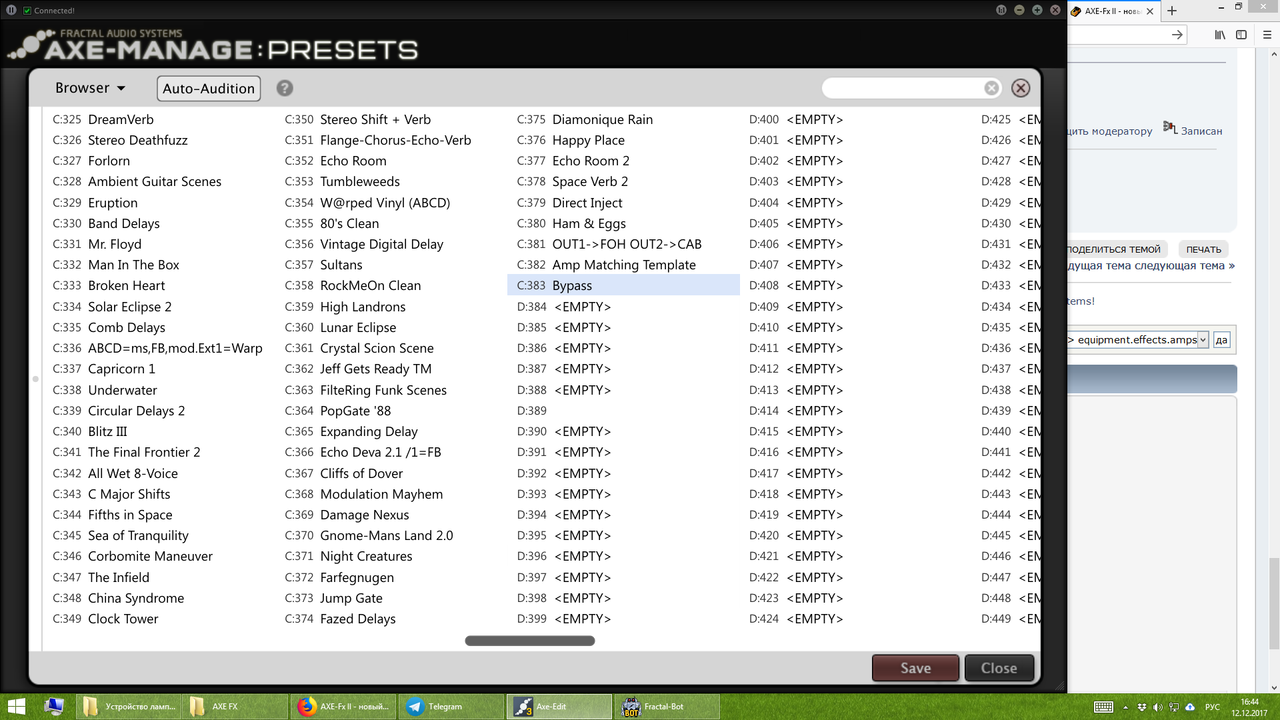1280x720 pixels.
Task: Open Telegram from the taskbar
Action: pos(450,706)
